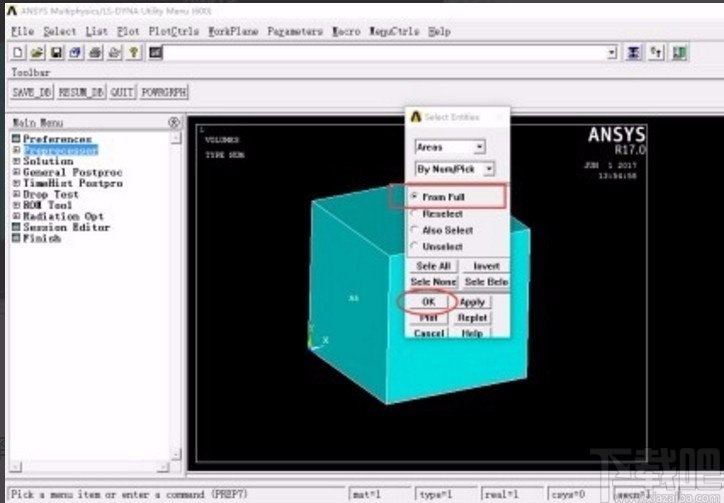
Task: Select the From Full radio button
Action: (414, 196)
